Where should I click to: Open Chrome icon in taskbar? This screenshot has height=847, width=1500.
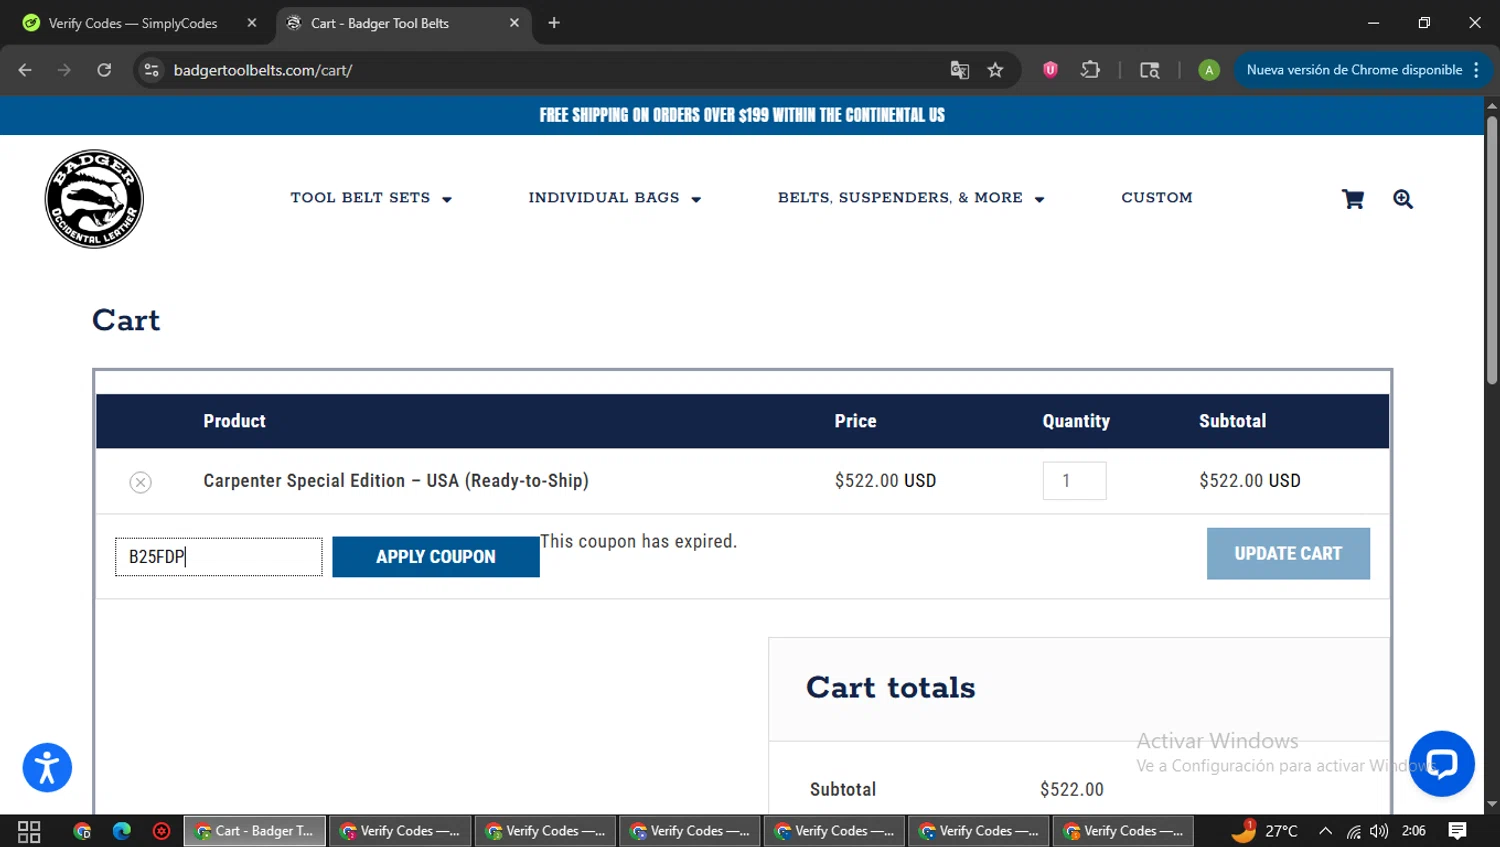pos(82,831)
